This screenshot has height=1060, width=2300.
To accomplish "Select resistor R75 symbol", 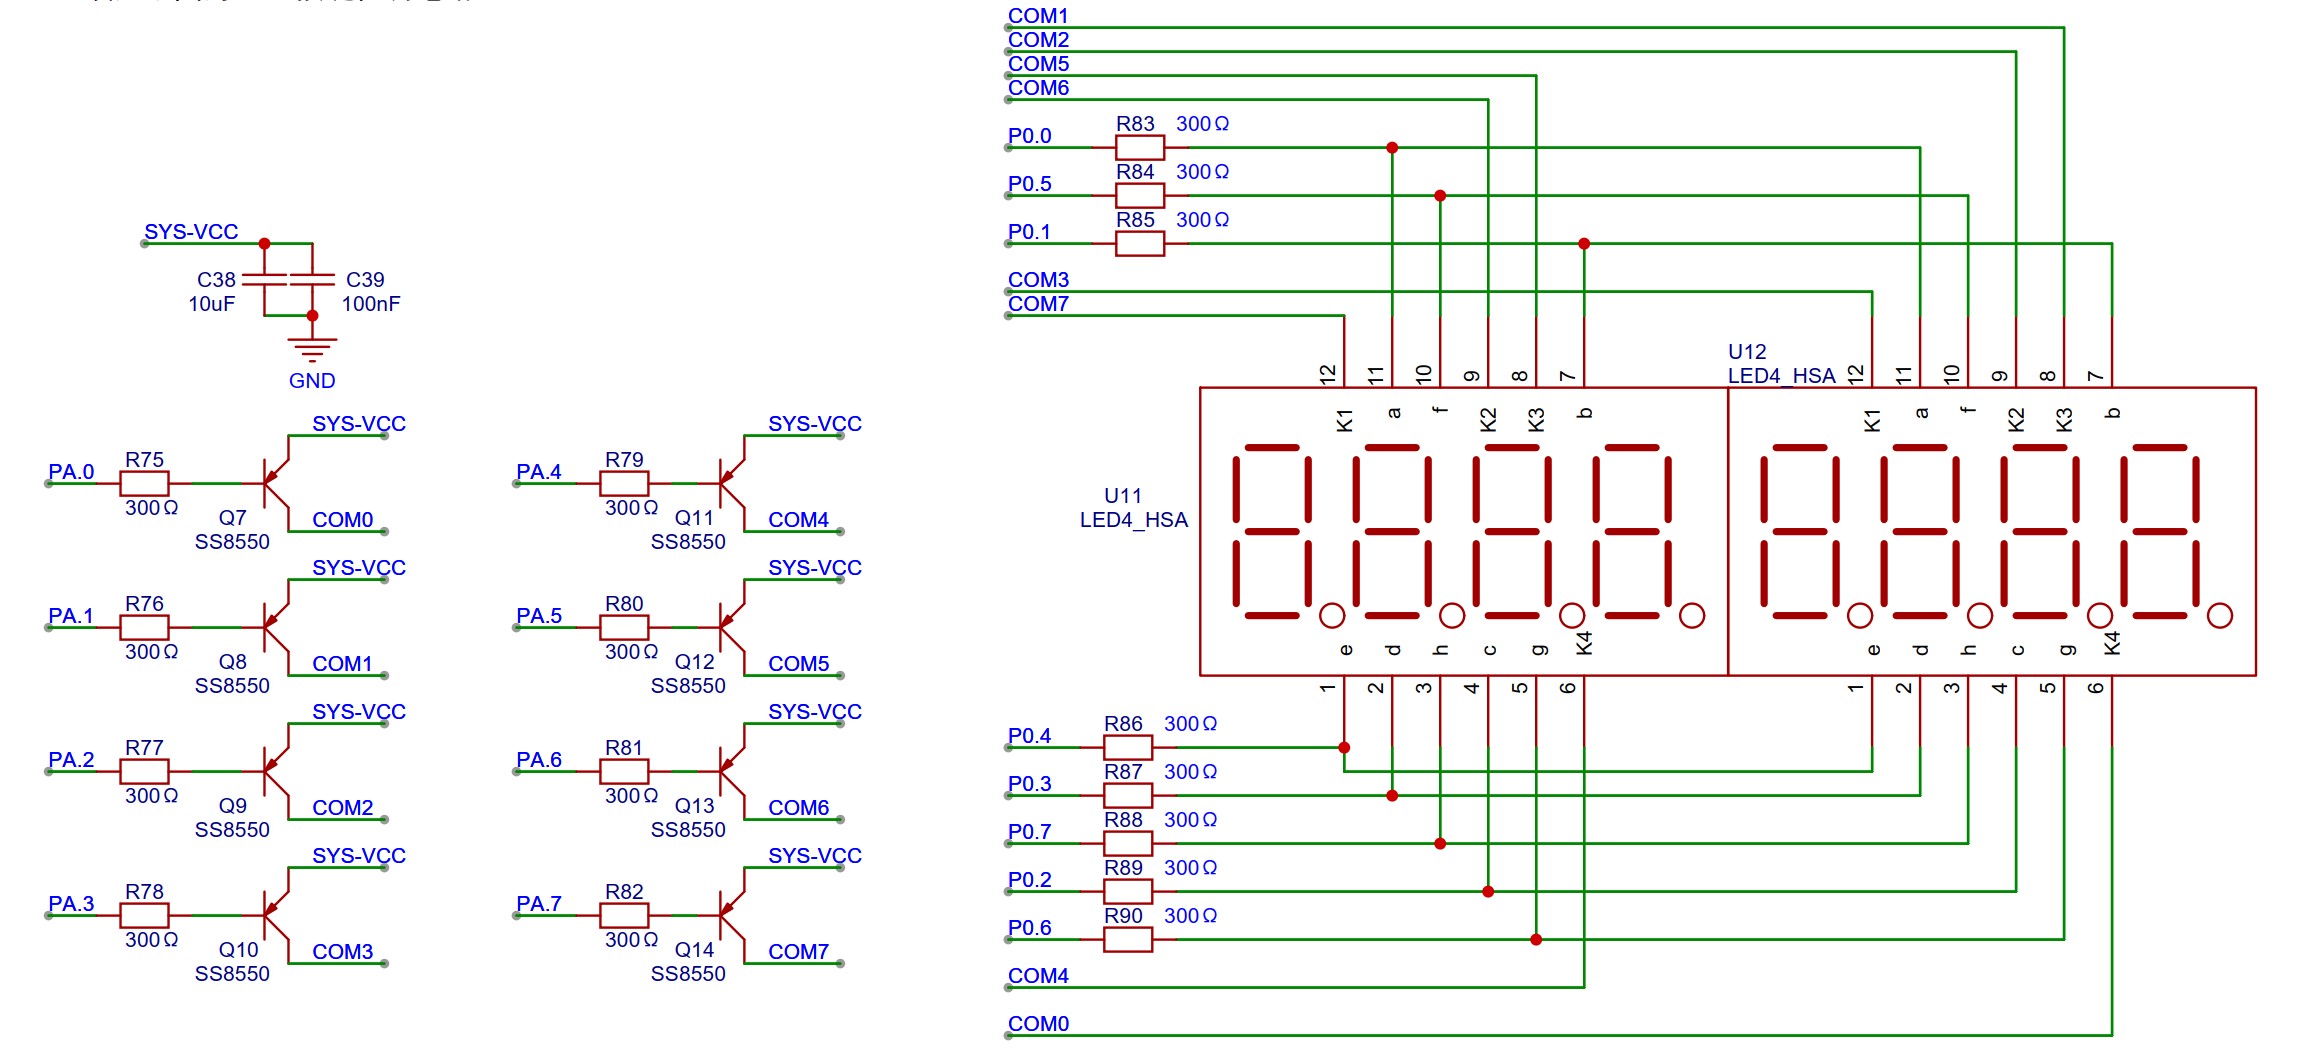I will (x=144, y=483).
